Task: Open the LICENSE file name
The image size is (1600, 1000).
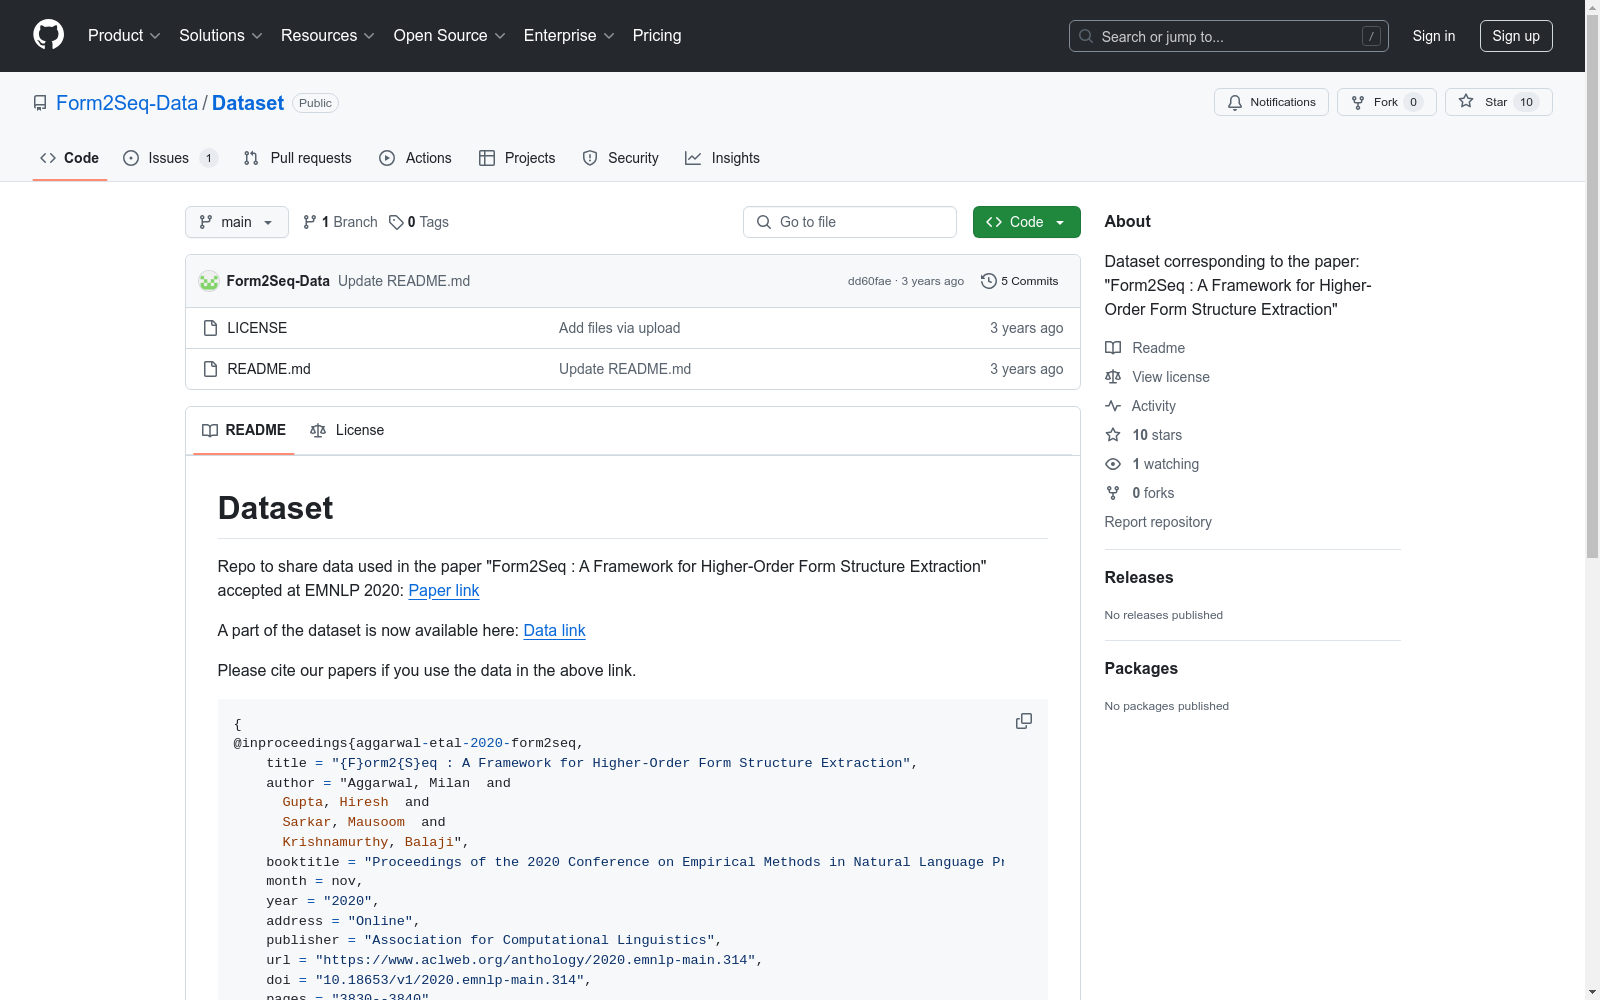Action: pyautogui.click(x=257, y=328)
